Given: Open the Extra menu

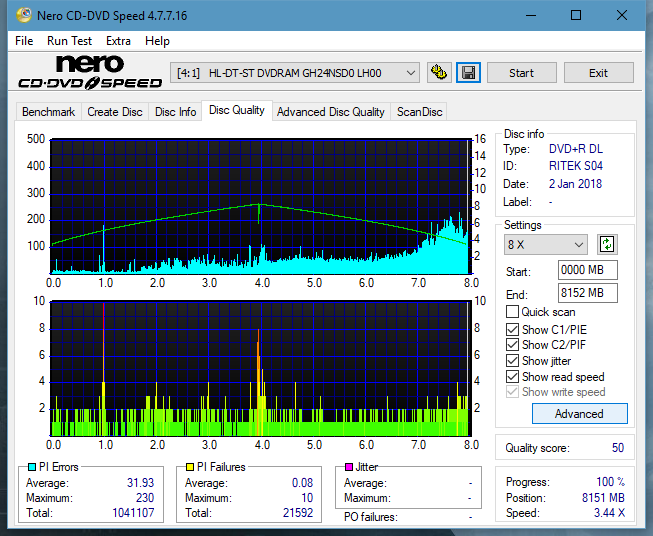Looking at the screenshot, I should [x=118, y=41].
